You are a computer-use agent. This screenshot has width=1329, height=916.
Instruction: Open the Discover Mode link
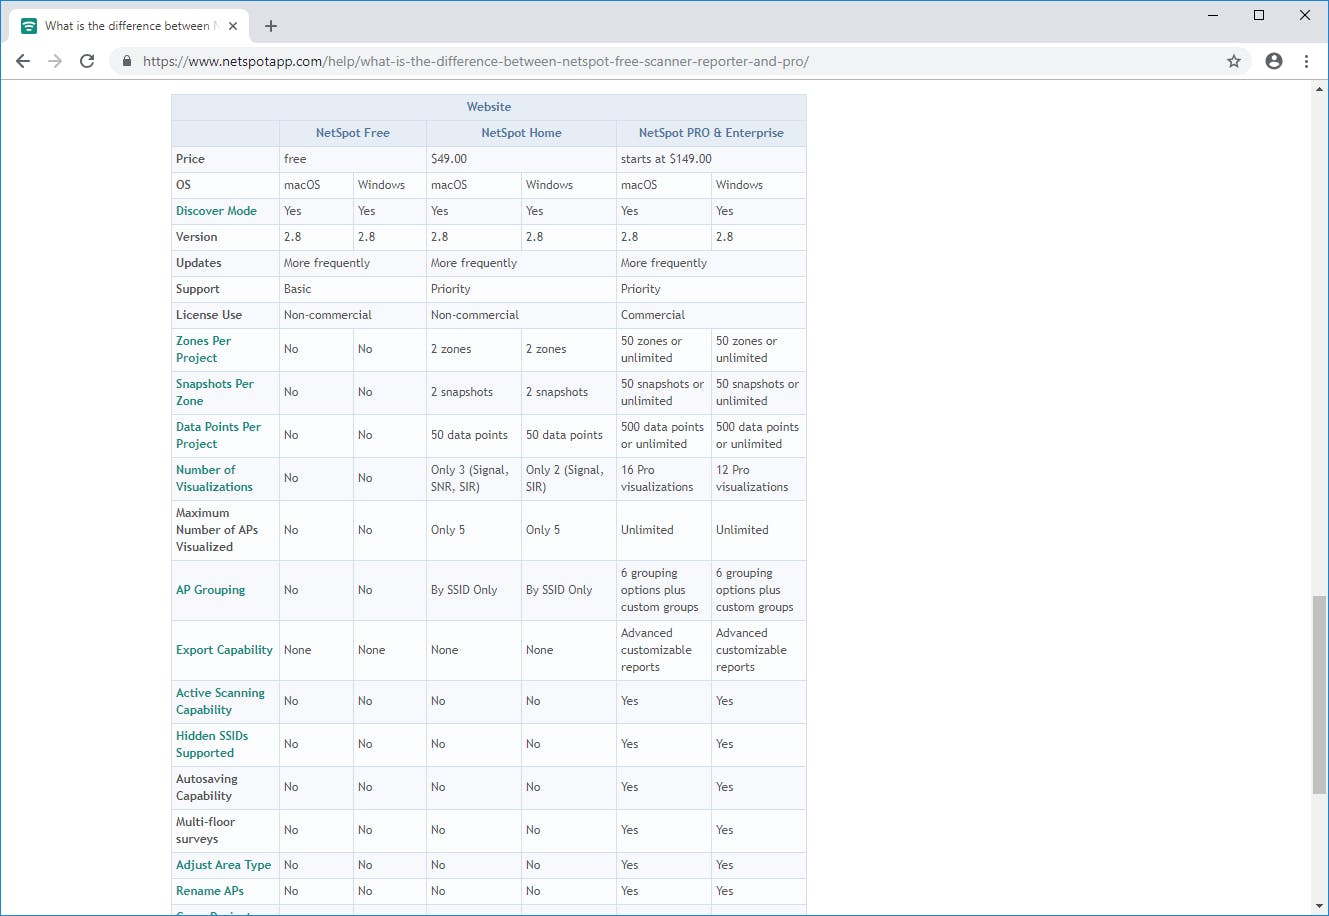click(x=216, y=211)
